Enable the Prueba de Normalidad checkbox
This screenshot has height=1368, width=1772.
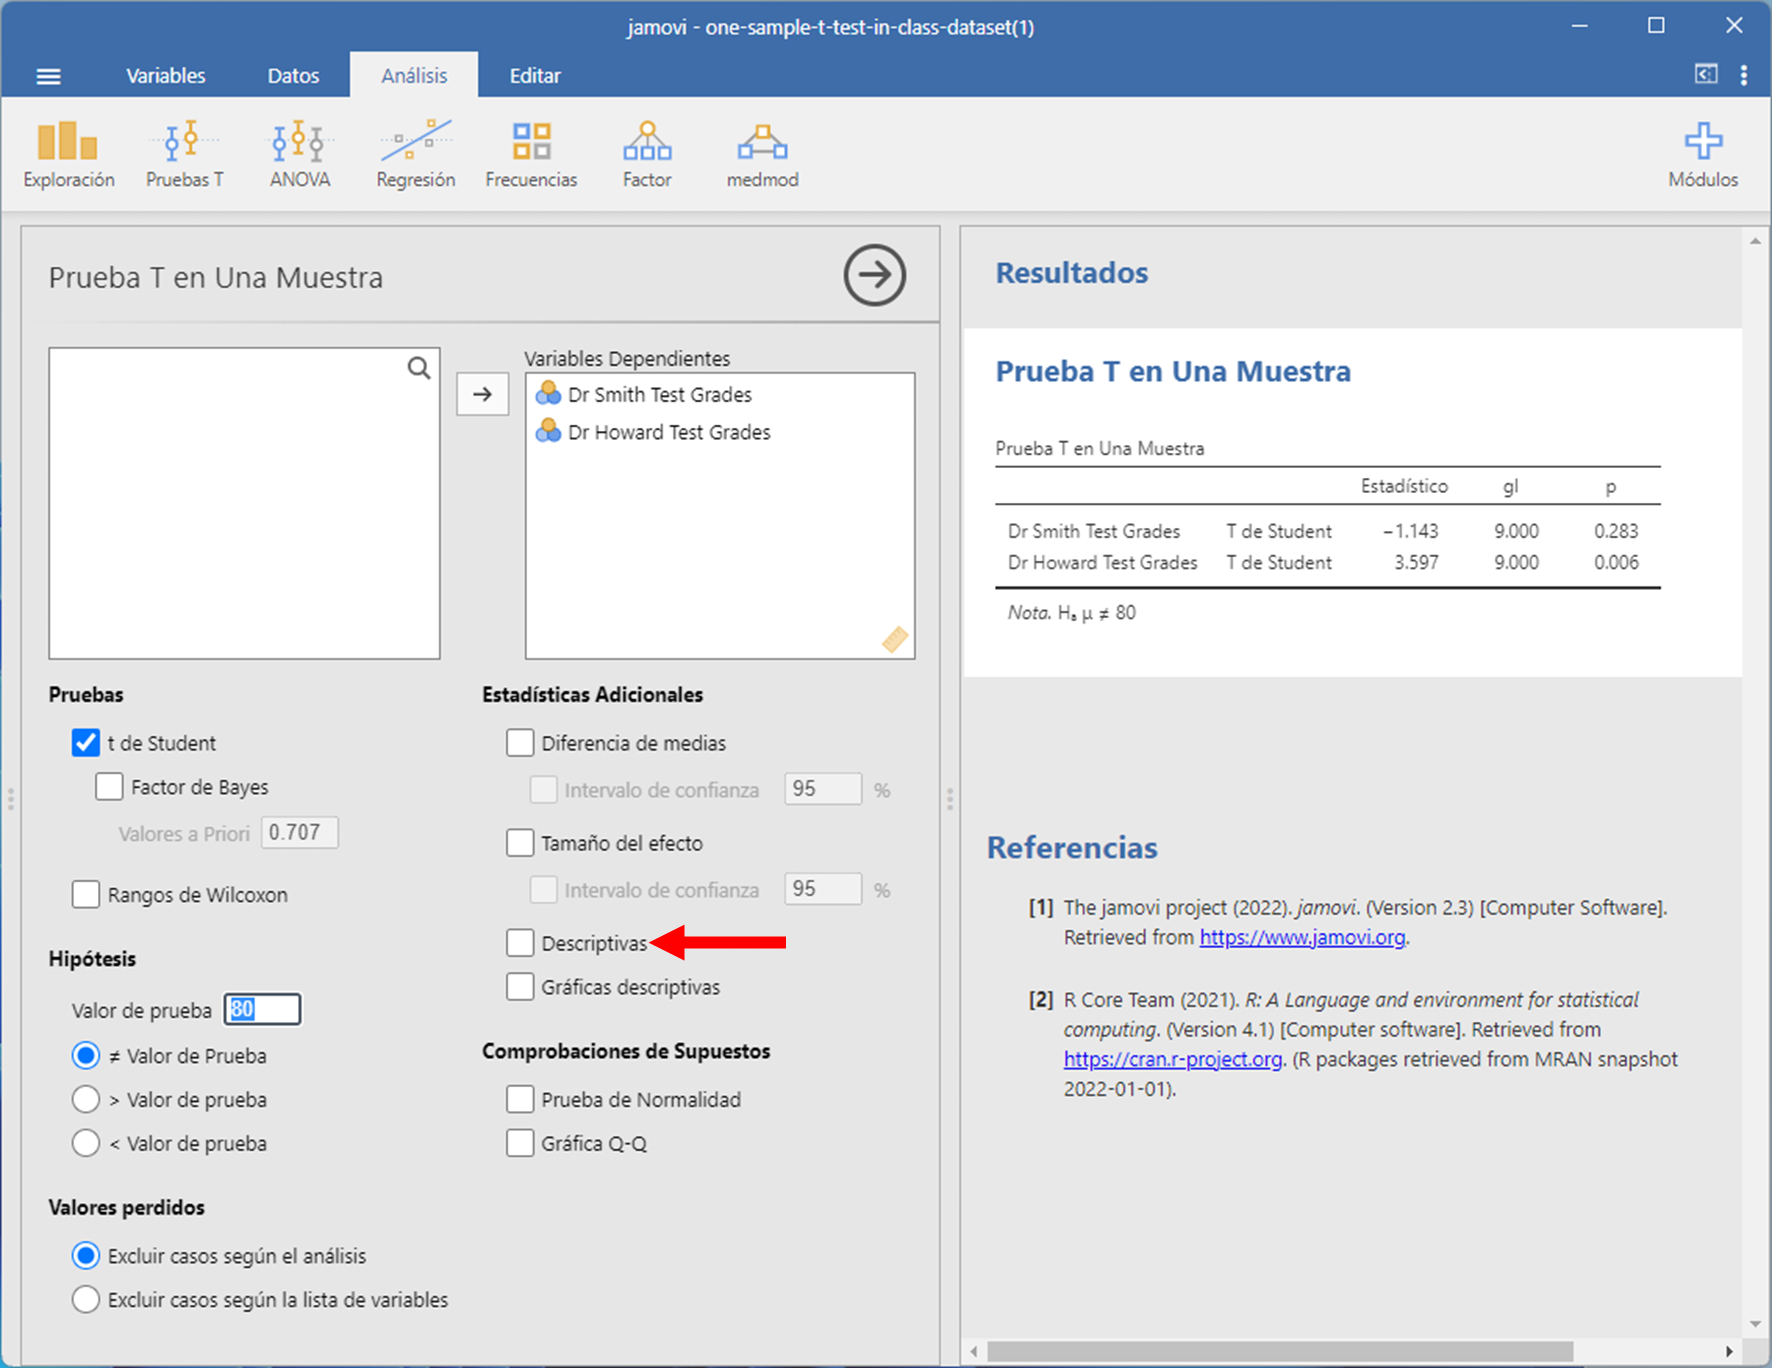pyautogui.click(x=520, y=1100)
